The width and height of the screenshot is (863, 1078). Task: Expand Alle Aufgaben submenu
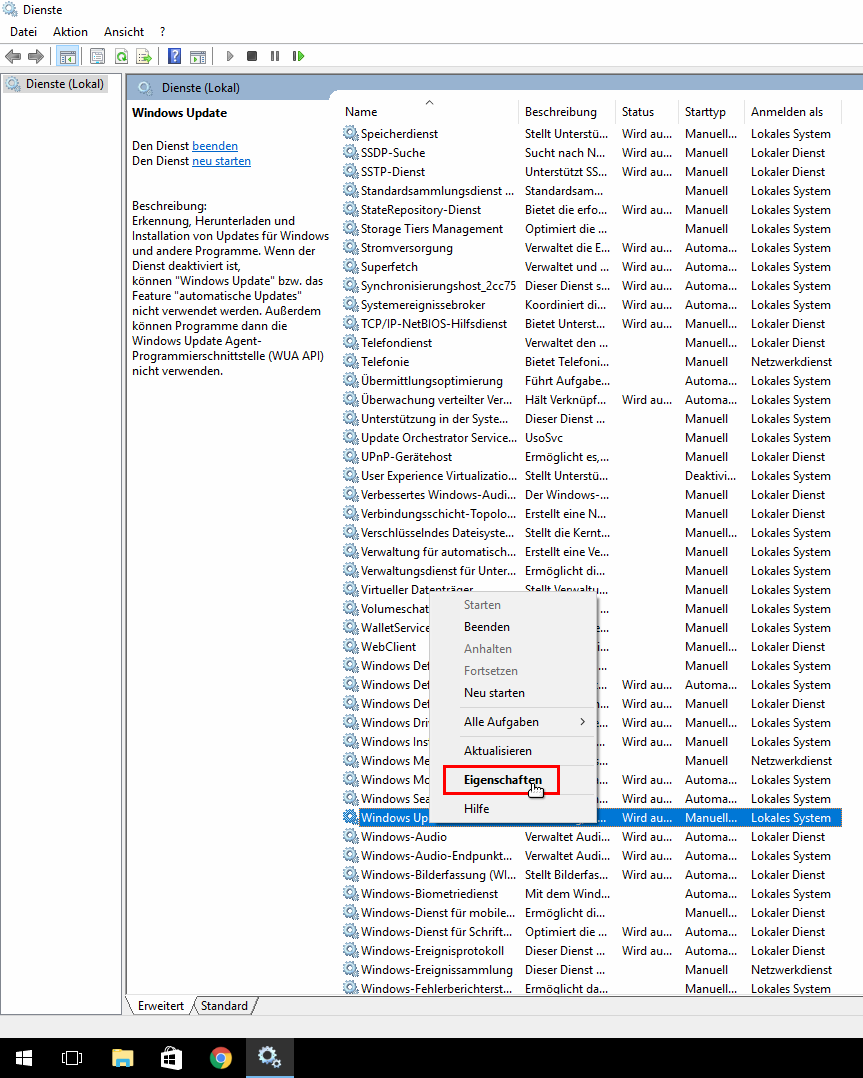(512, 722)
